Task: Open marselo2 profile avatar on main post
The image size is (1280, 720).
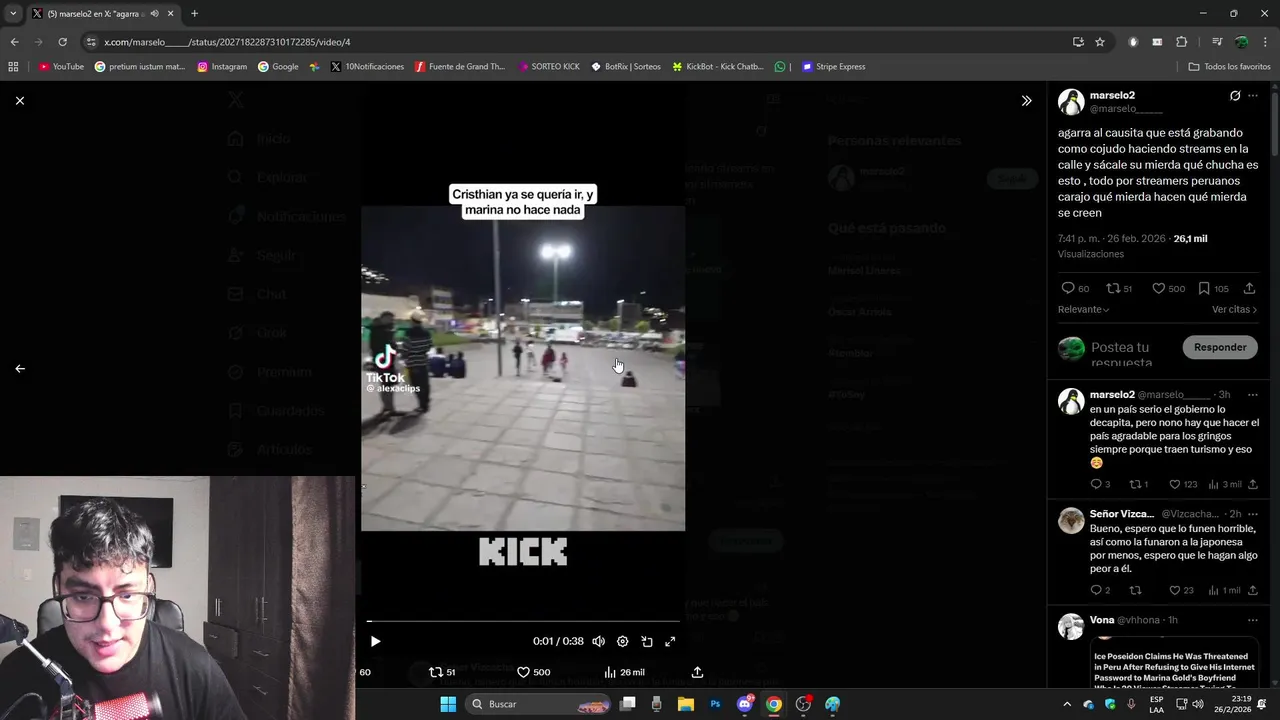Action: 1071,102
